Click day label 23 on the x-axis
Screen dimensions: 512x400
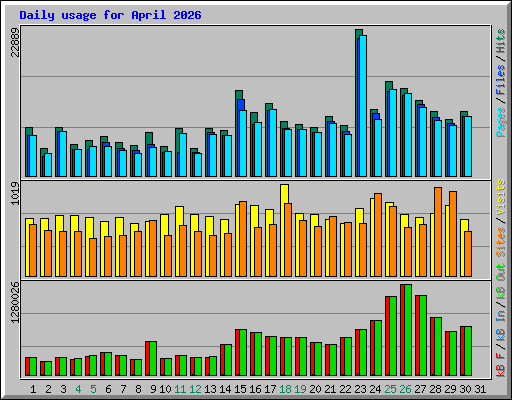pos(360,389)
